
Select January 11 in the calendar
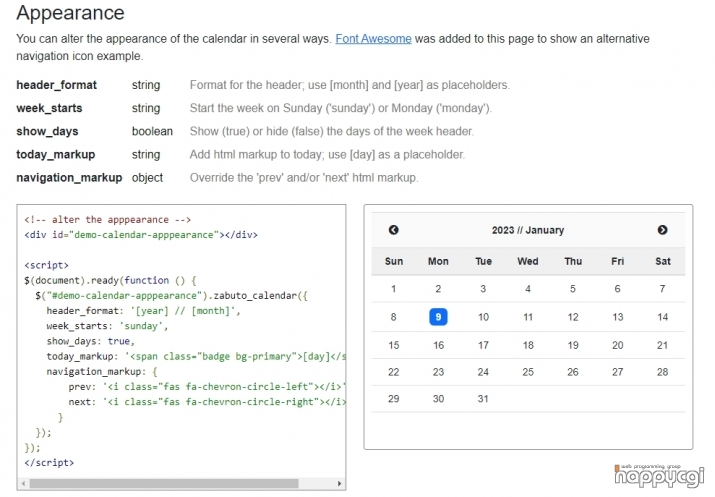pyautogui.click(x=528, y=317)
